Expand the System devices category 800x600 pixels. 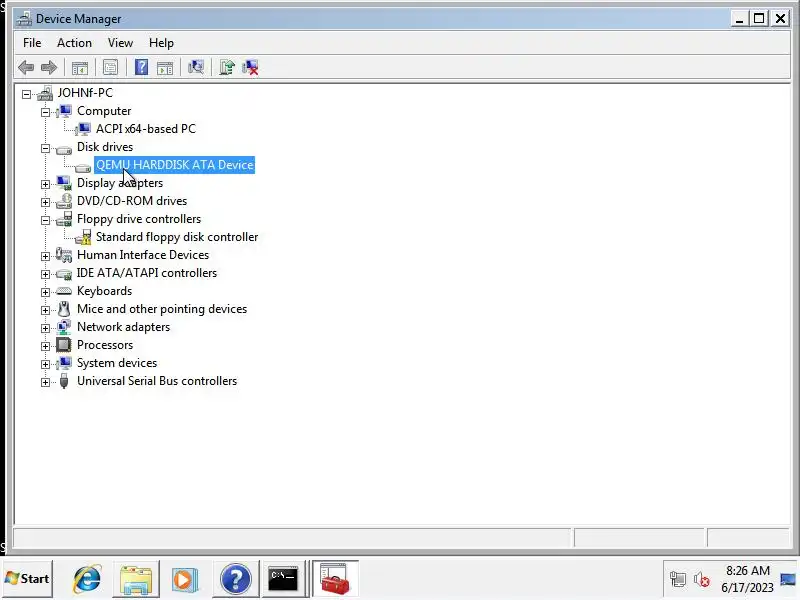coord(45,364)
